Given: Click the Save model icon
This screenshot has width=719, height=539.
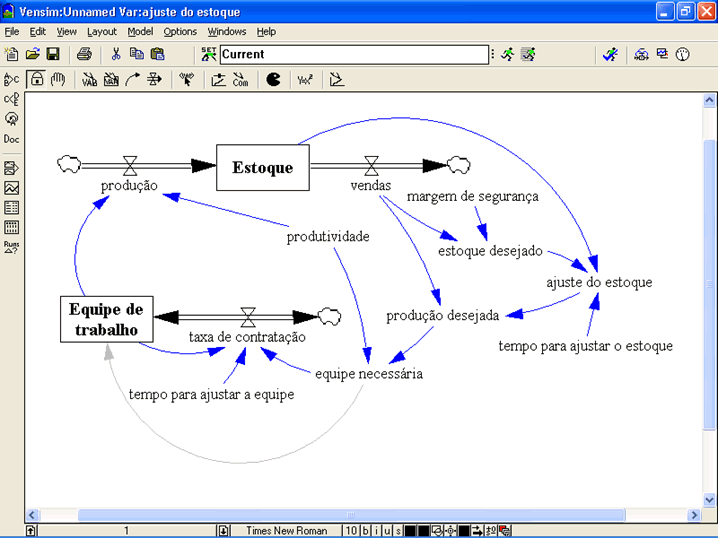Looking at the screenshot, I should 53,54.
